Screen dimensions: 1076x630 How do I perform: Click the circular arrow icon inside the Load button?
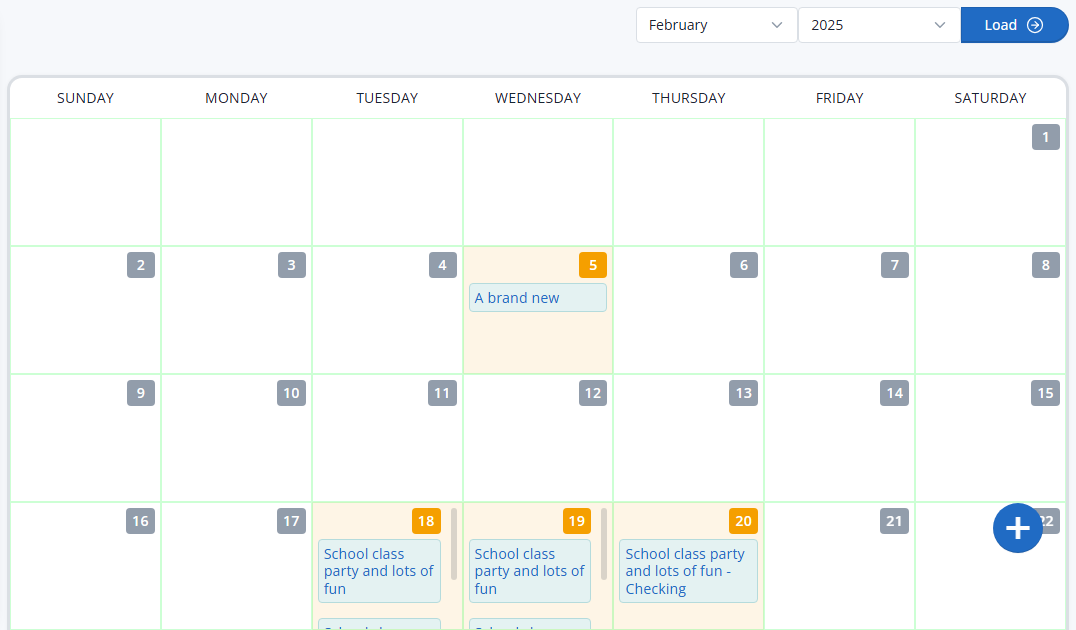pos(1037,24)
